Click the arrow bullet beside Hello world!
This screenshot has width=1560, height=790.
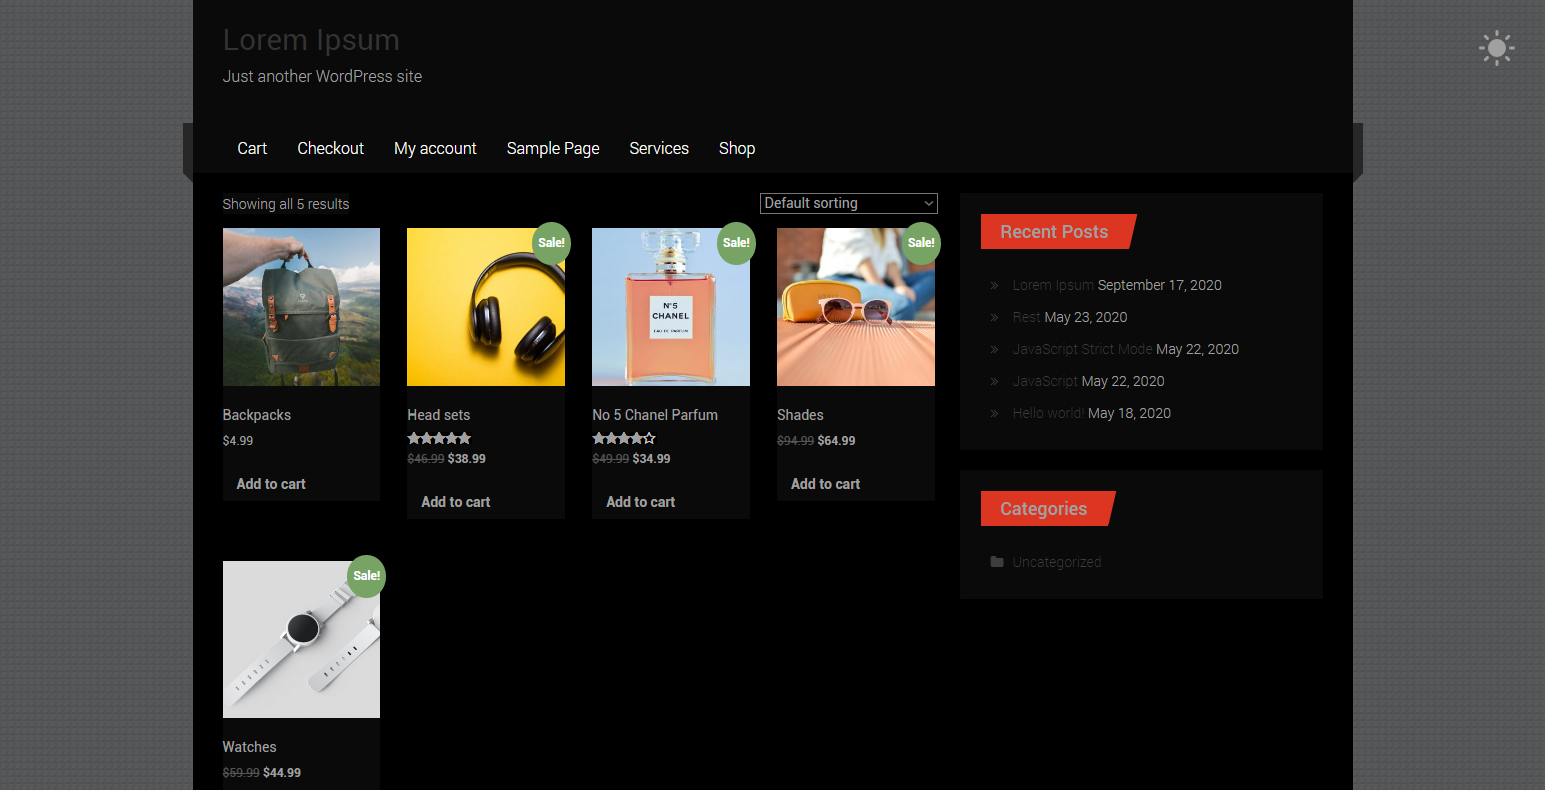(x=994, y=413)
